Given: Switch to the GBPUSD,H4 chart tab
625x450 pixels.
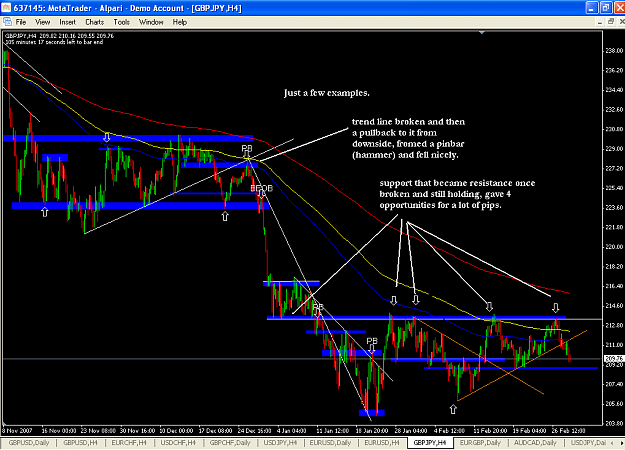Looking at the screenshot, I should point(81,442).
